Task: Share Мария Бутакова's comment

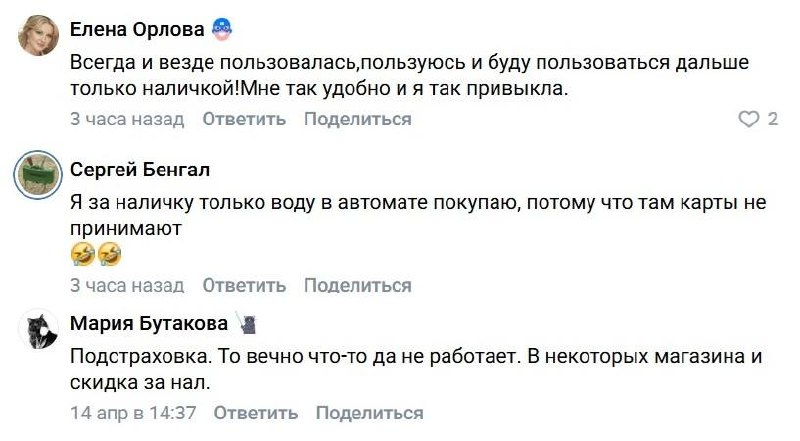Action: click(x=369, y=413)
